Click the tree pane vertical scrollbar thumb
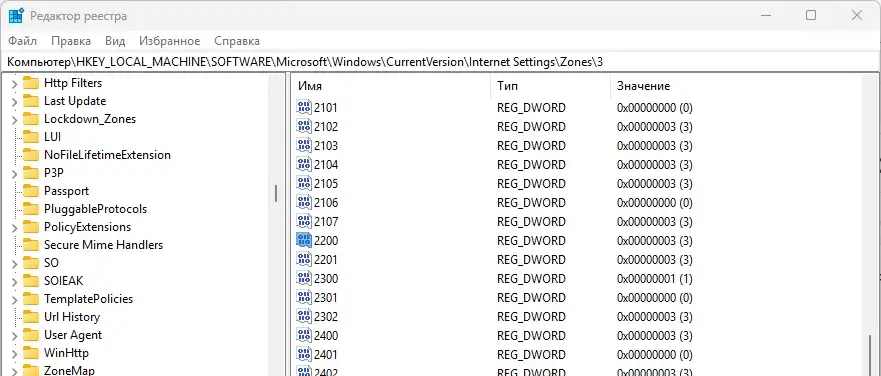Screen dimensions: 881x376 coord(276,194)
